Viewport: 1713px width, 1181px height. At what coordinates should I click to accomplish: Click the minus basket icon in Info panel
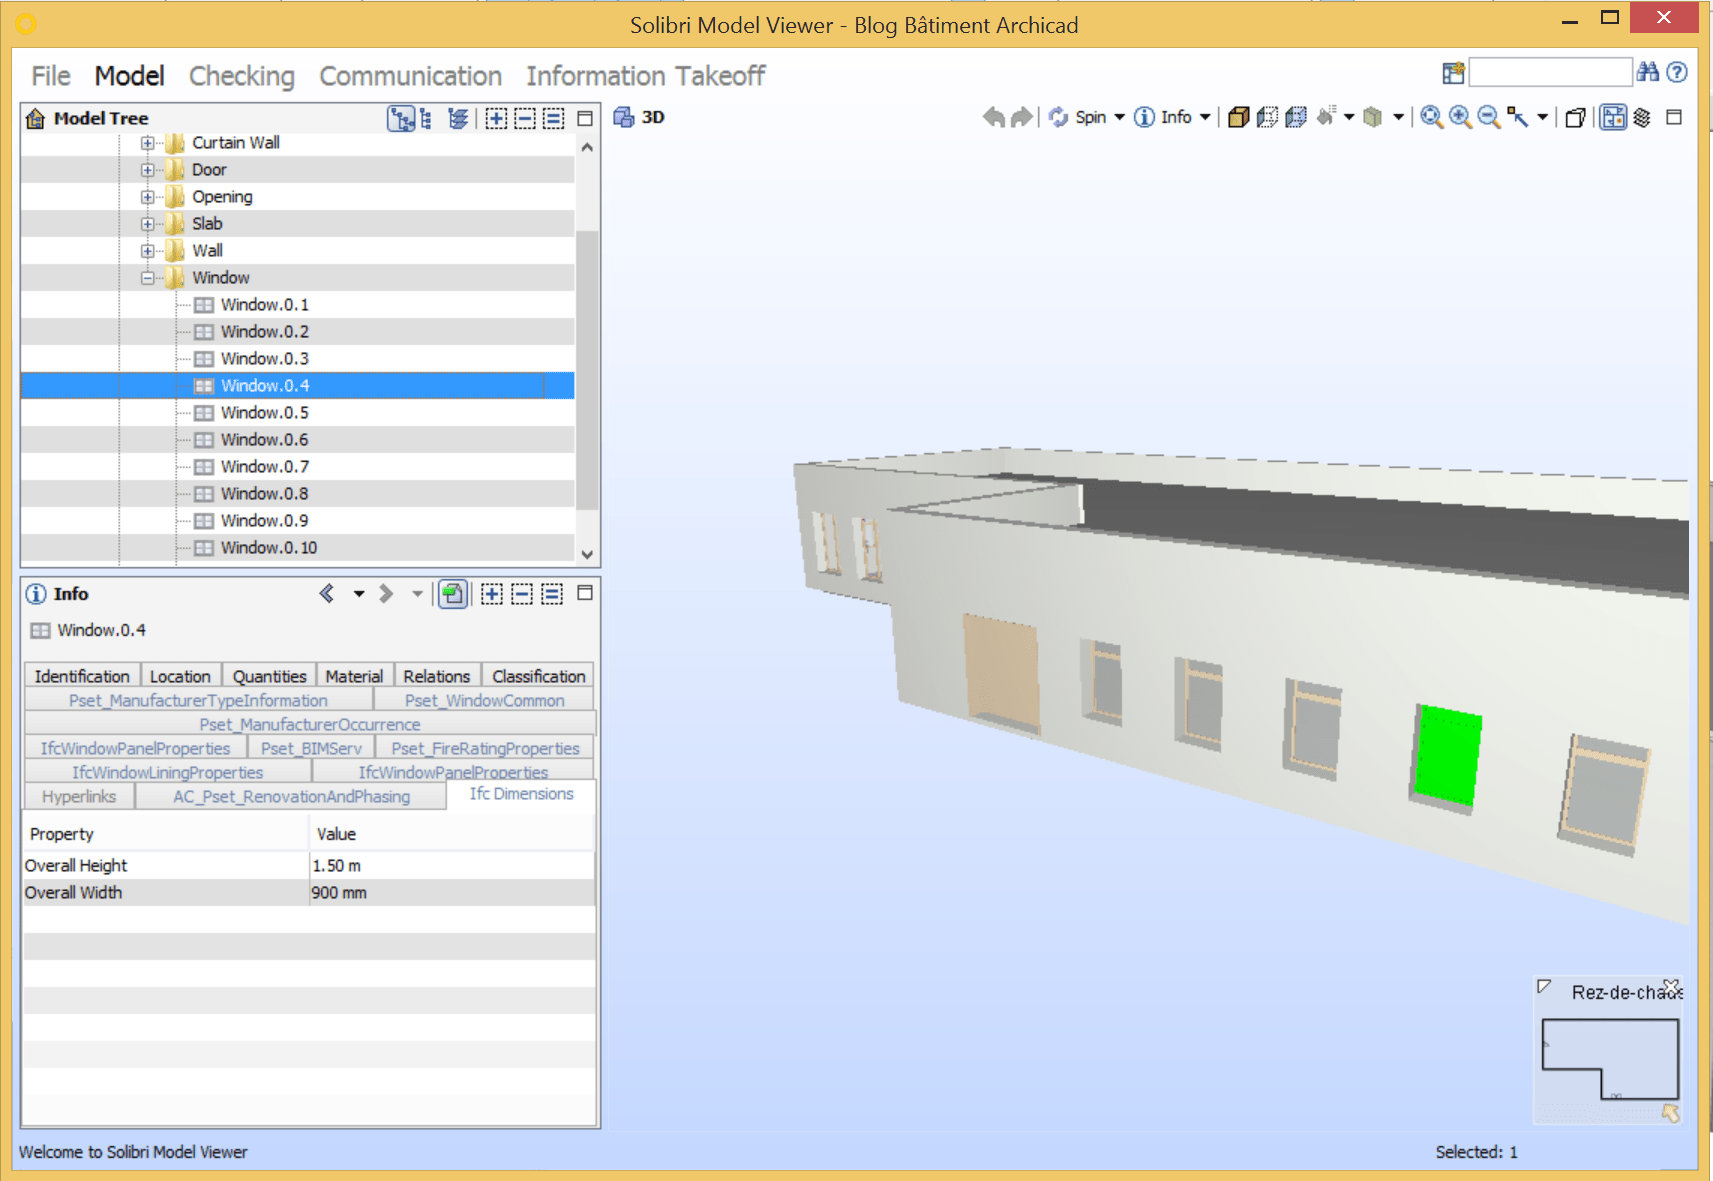522,594
